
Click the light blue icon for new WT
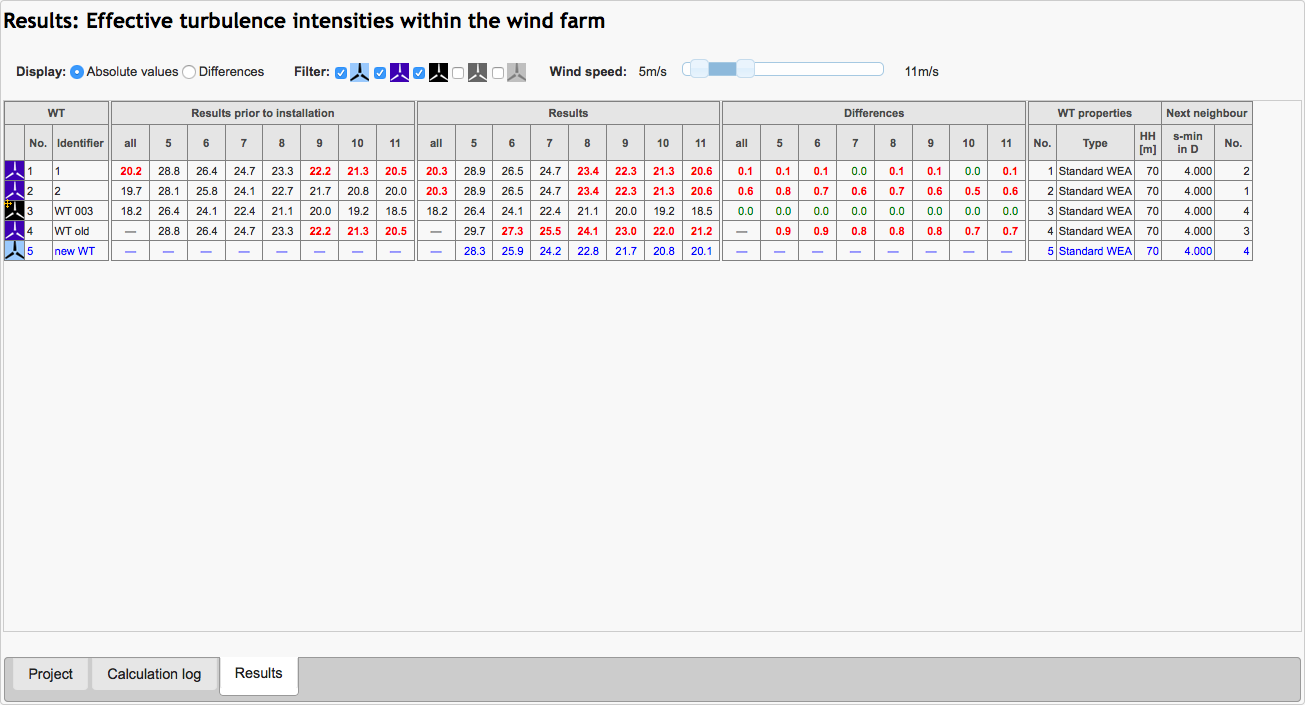[x=14, y=251]
